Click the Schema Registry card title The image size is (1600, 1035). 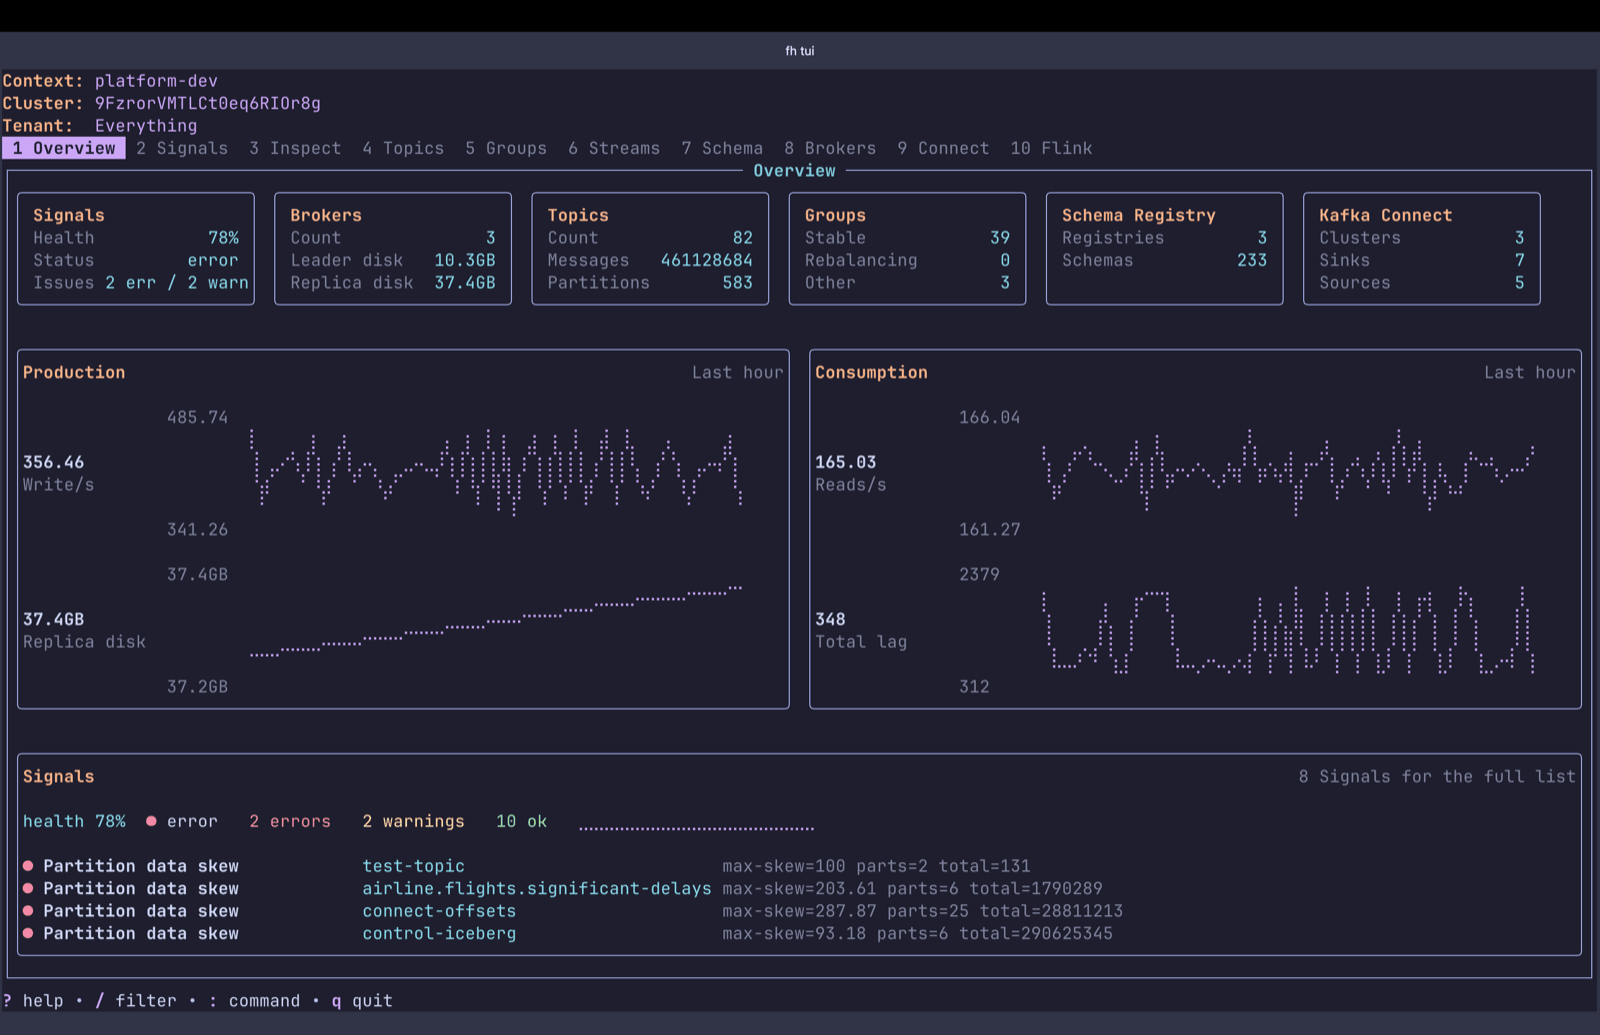coord(1139,215)
